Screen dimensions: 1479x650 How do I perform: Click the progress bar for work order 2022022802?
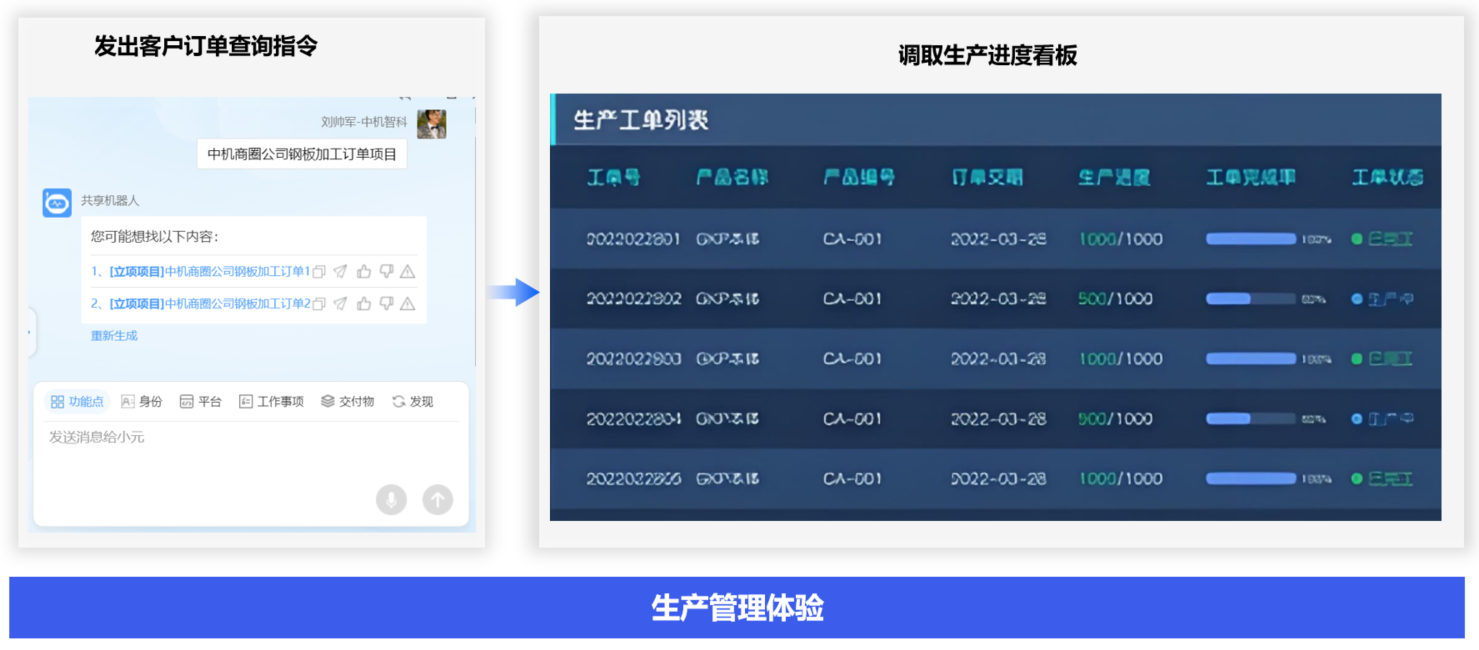click(x=1250, y=299)
